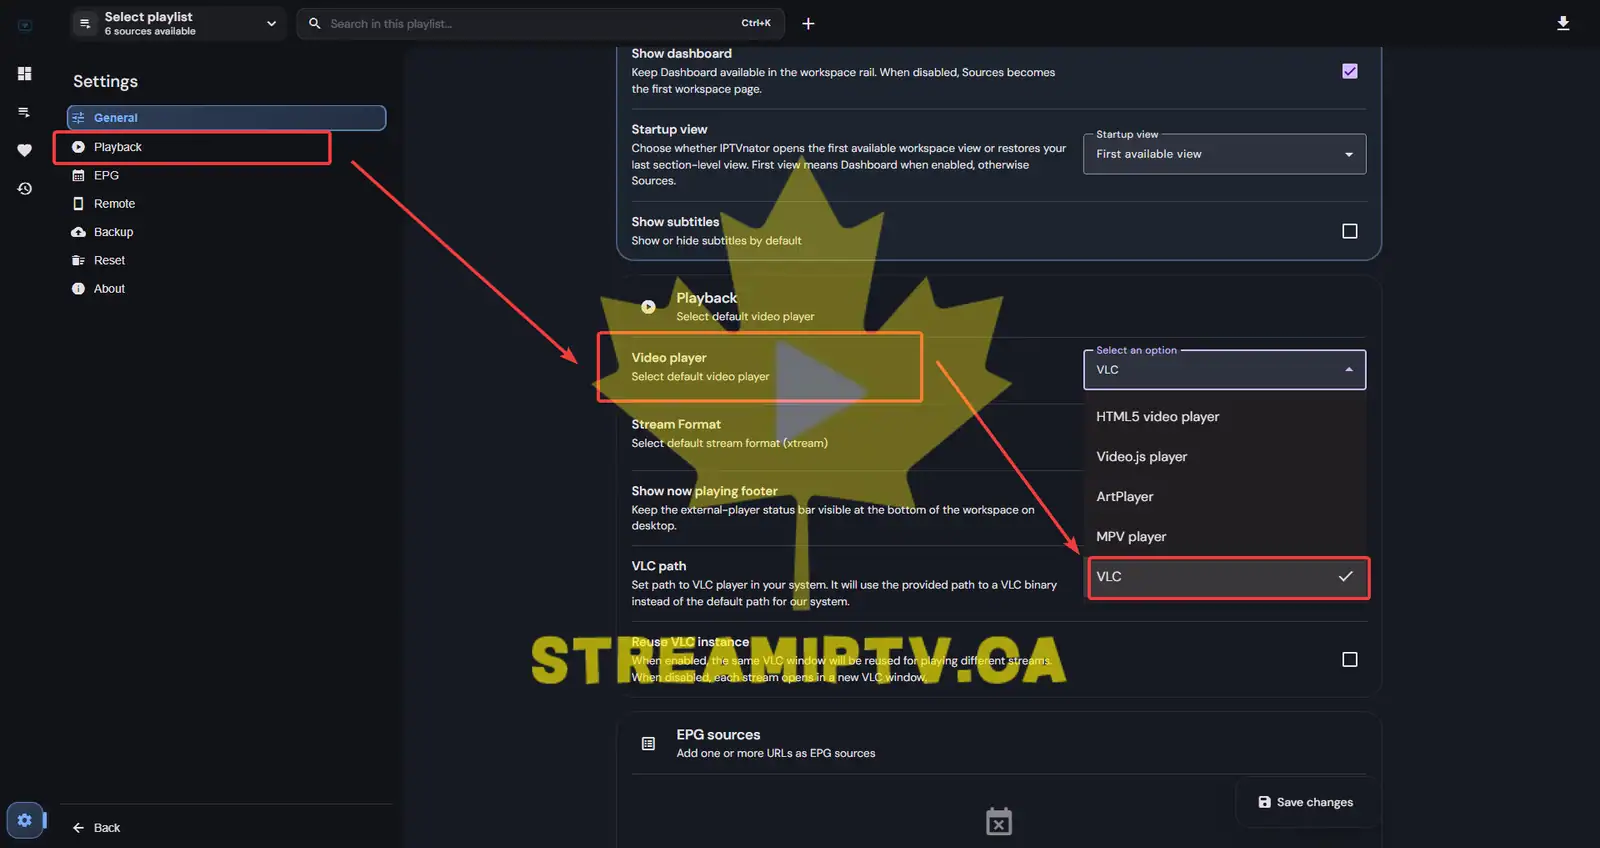This screenshot has height=848, width=1600.
Task: Click the Settings heading text
Action: [x=105, y=81]
